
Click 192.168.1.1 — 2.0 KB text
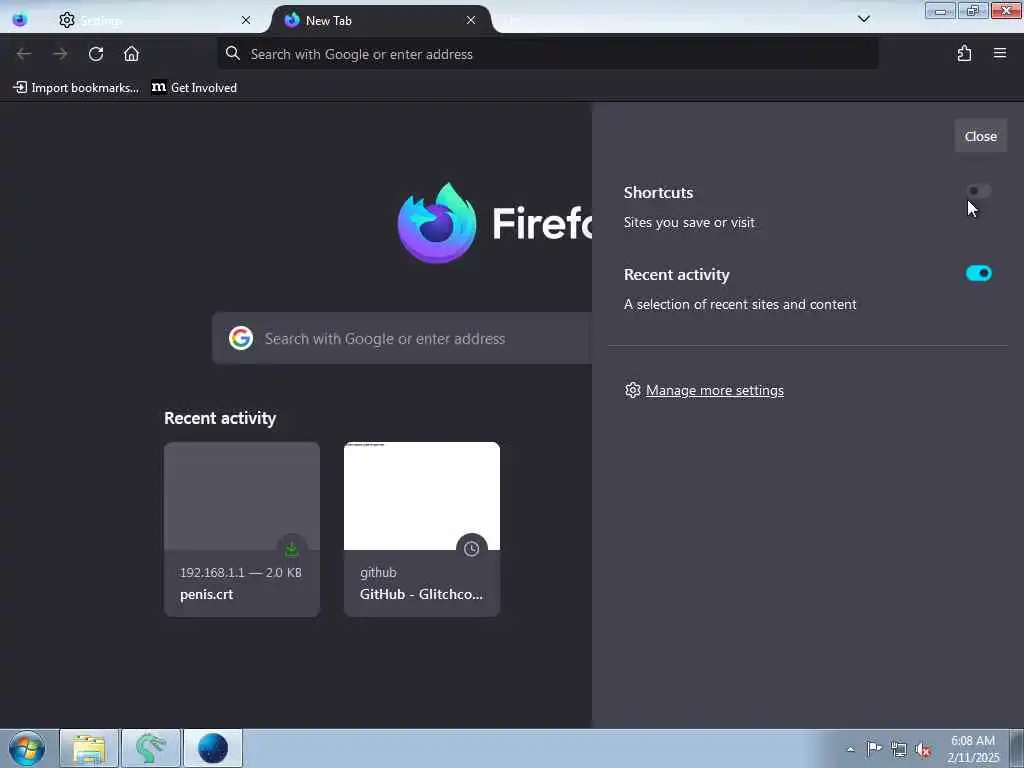[x=241, y=572]
